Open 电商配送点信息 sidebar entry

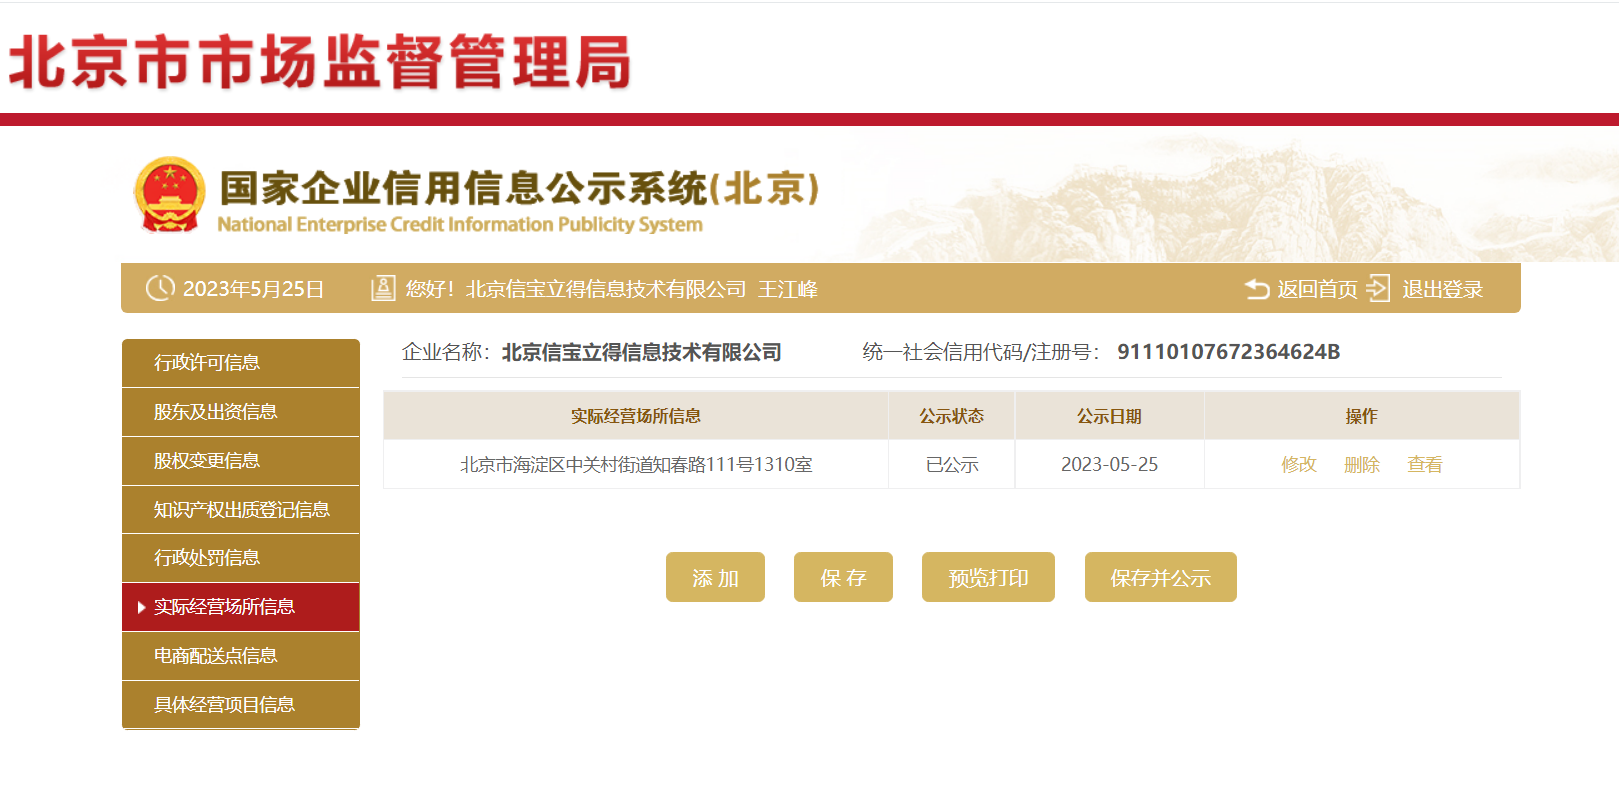[241, 656]
